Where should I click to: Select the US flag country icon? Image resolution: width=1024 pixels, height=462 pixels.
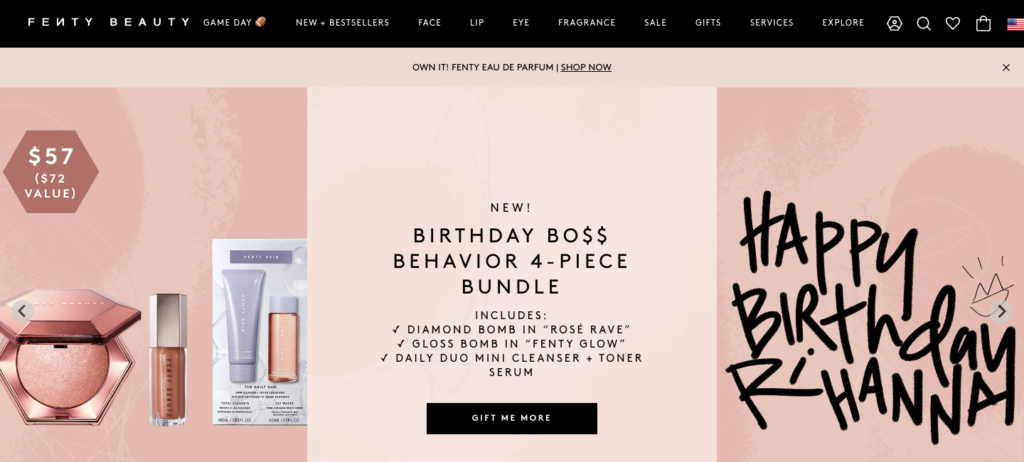[x=1016, y=24]
